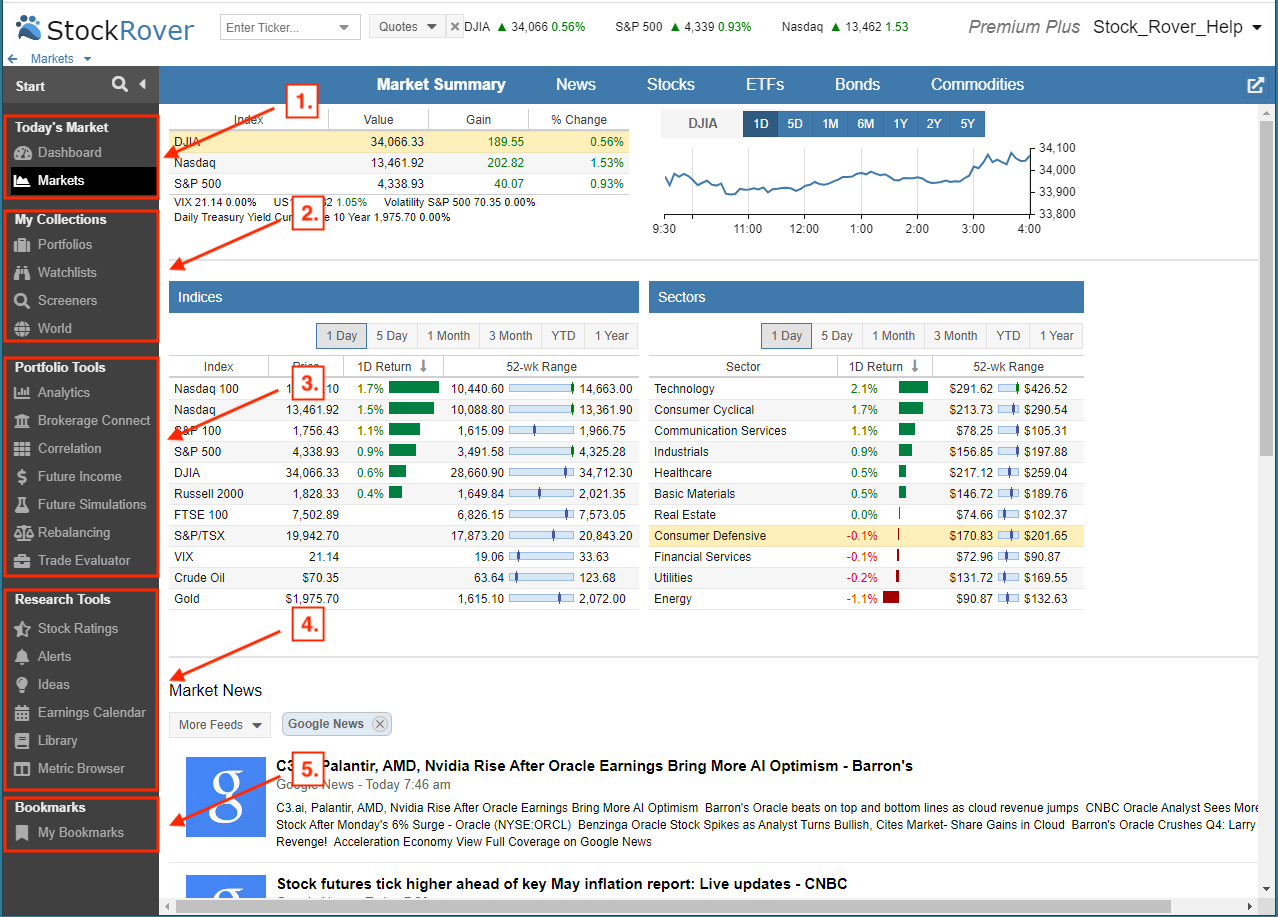Open the Stock_Rover_Help account menu
This screenshot has height=917, width=1278.
click(1178, 27)
